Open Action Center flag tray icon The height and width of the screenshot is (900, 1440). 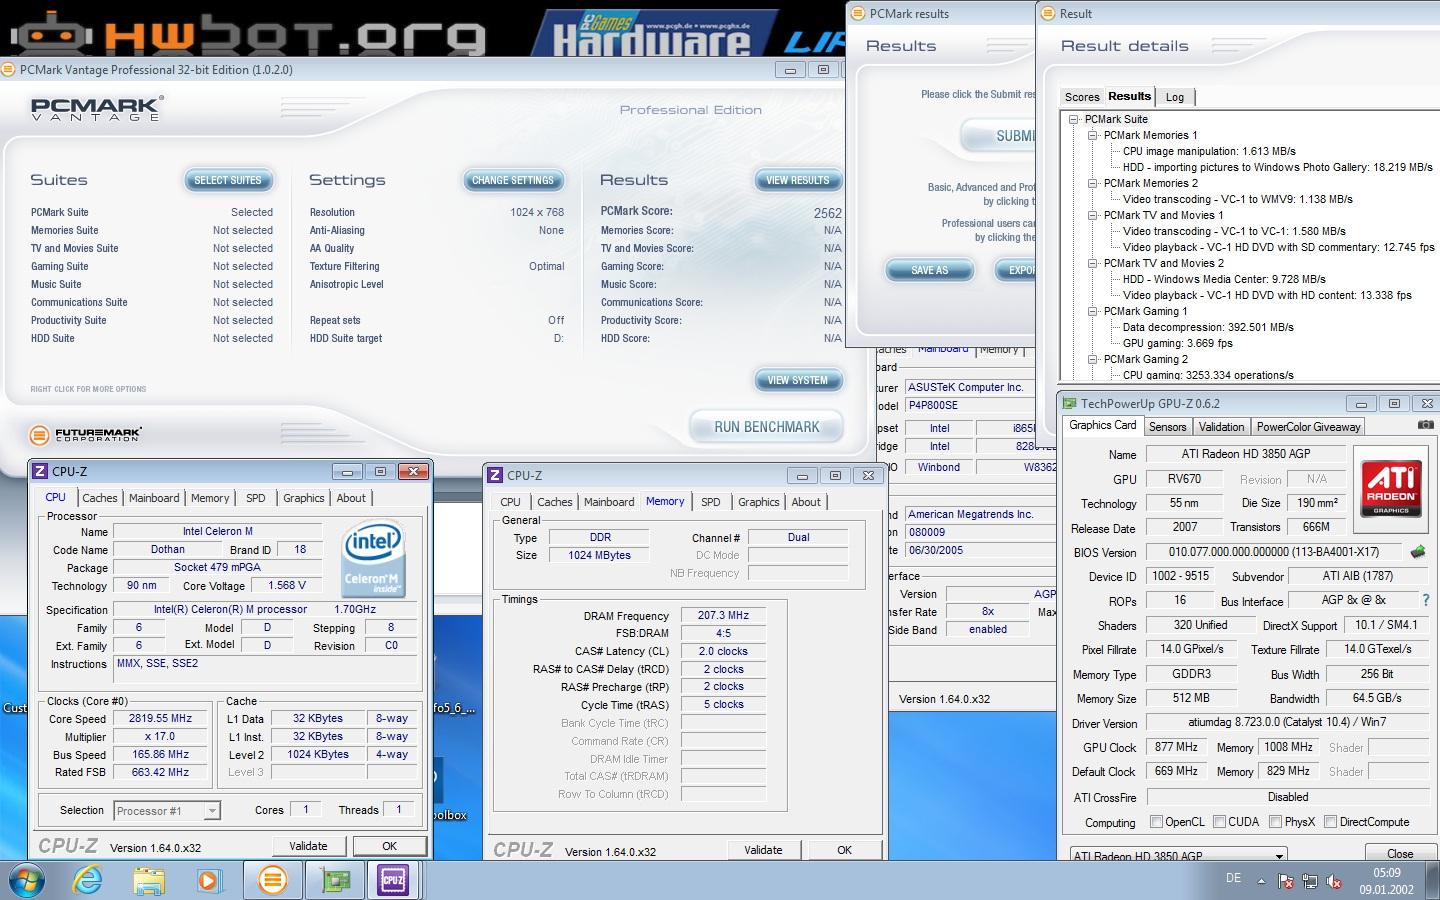point(1285,881)
